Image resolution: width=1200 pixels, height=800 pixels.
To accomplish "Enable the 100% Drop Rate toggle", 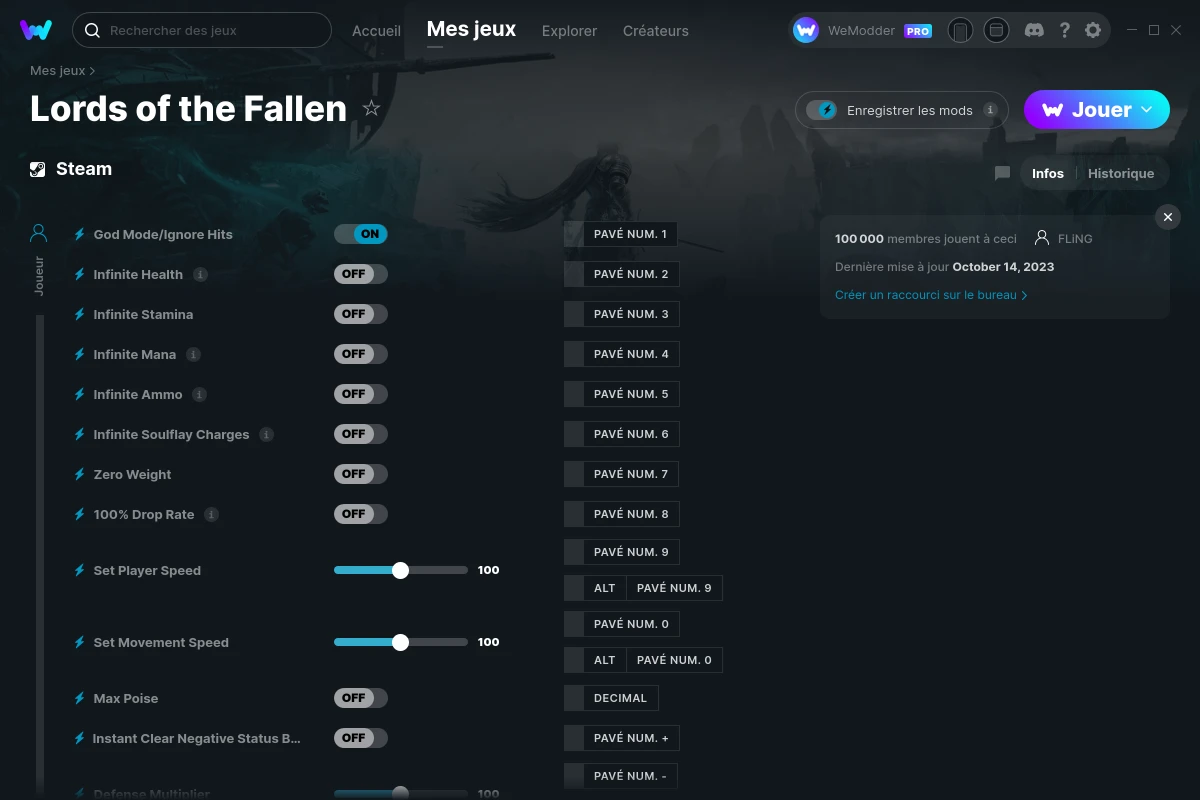I will click(x=360, y=514).
